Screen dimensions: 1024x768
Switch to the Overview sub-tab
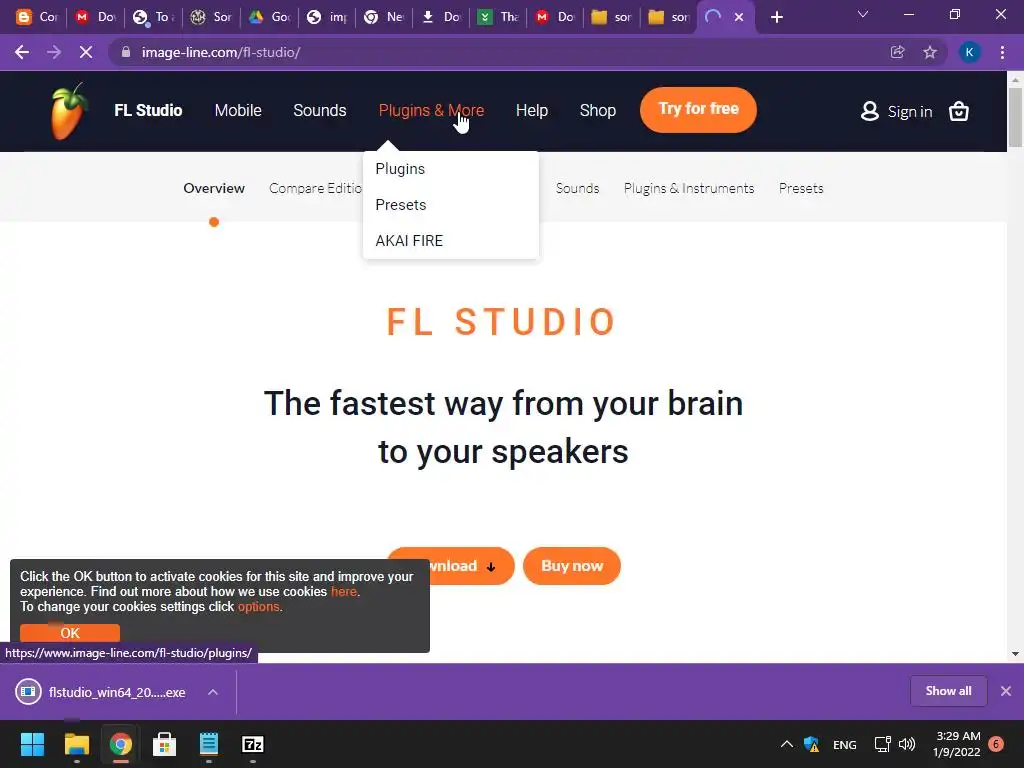tap(214, 188)
